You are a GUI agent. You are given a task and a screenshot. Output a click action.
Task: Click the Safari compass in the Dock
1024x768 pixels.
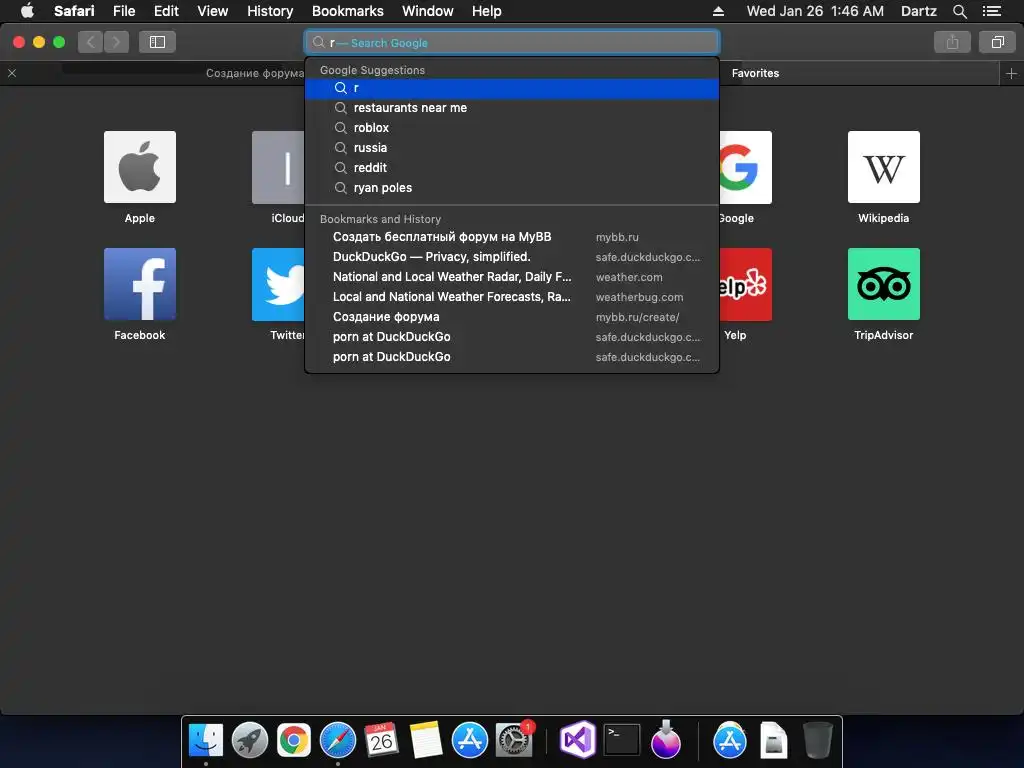point(338,740)
